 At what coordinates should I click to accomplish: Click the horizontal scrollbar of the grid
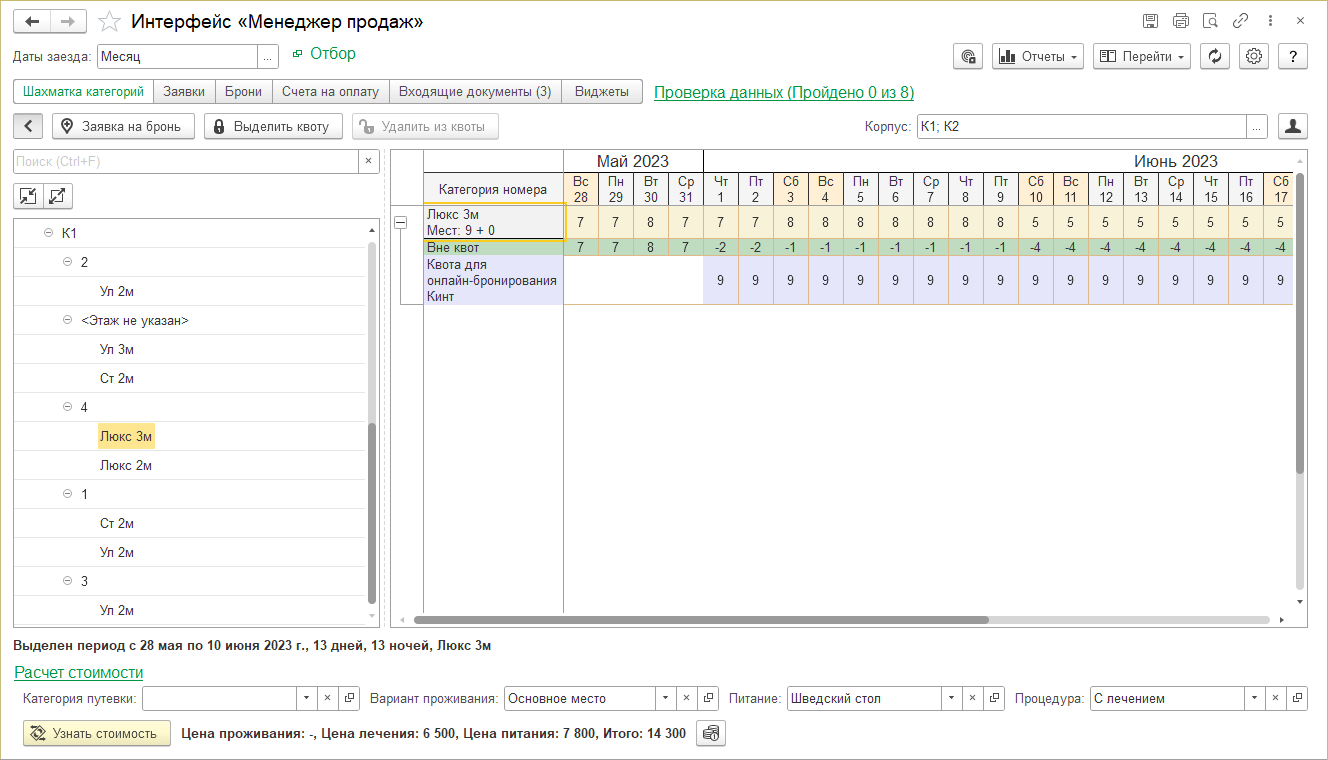[700, 620]
